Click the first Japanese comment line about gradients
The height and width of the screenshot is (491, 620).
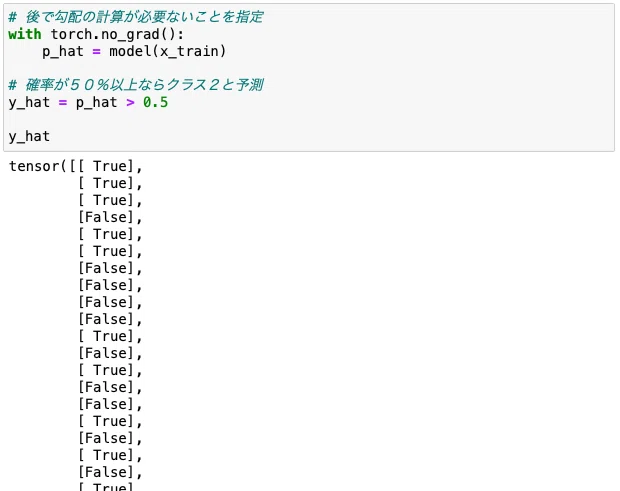click(x=136, y=17)
